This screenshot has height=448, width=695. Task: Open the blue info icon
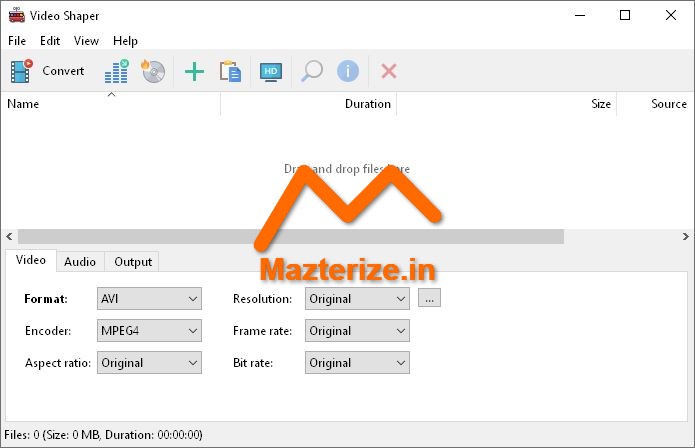coord(348,71)
